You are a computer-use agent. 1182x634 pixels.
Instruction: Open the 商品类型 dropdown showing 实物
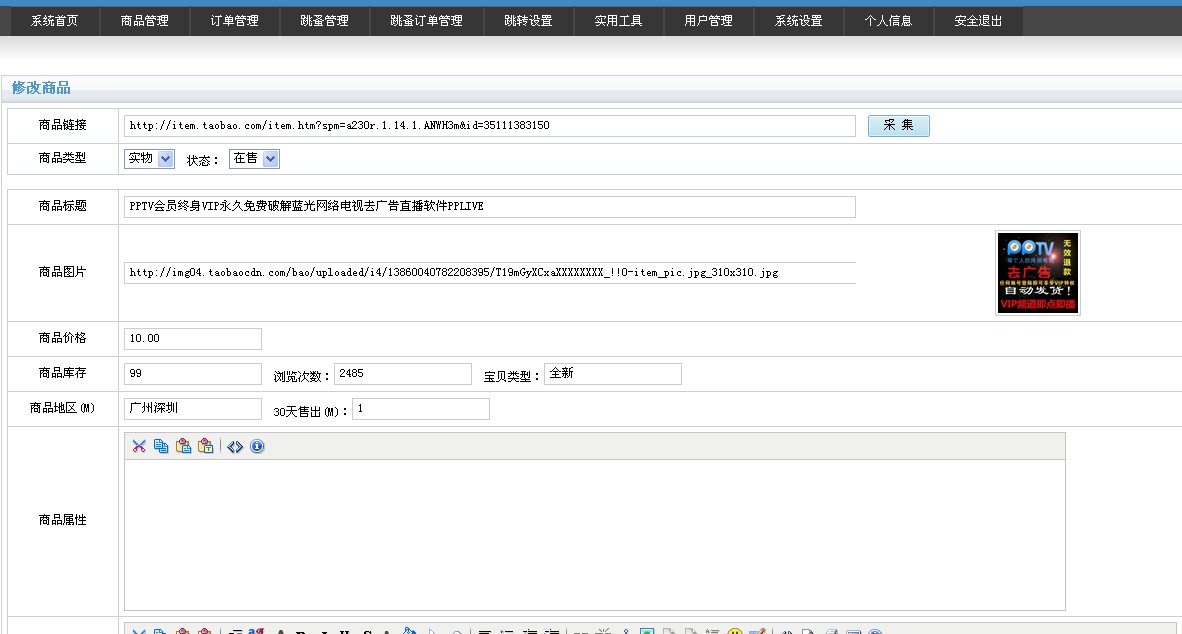149,158
